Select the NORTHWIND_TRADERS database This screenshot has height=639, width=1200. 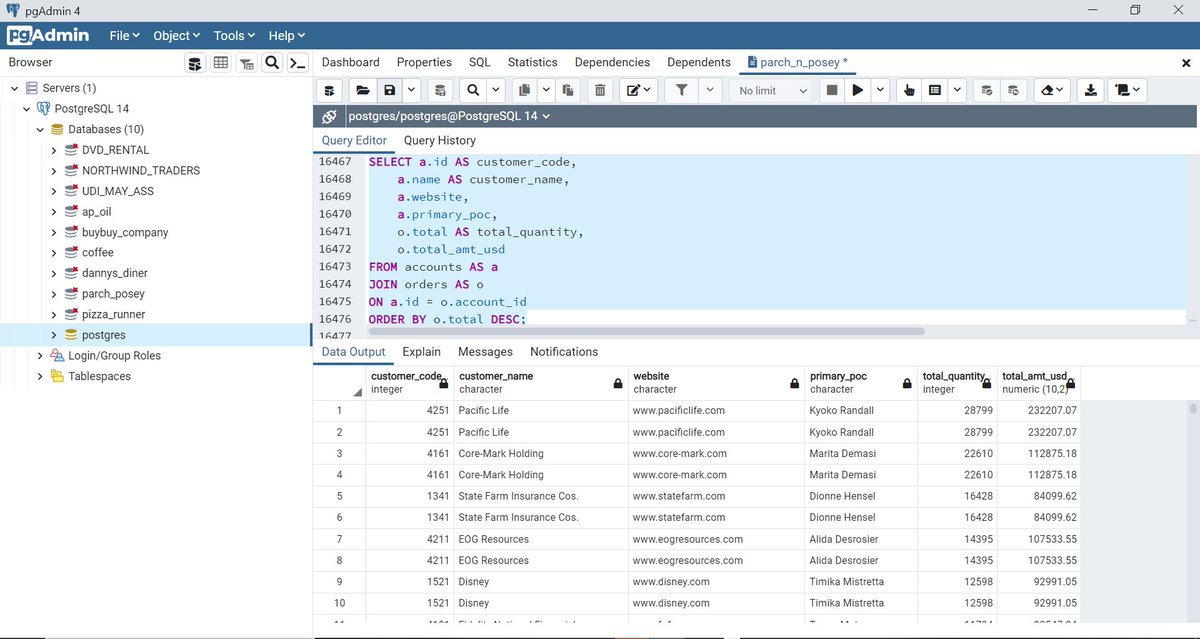141,170
